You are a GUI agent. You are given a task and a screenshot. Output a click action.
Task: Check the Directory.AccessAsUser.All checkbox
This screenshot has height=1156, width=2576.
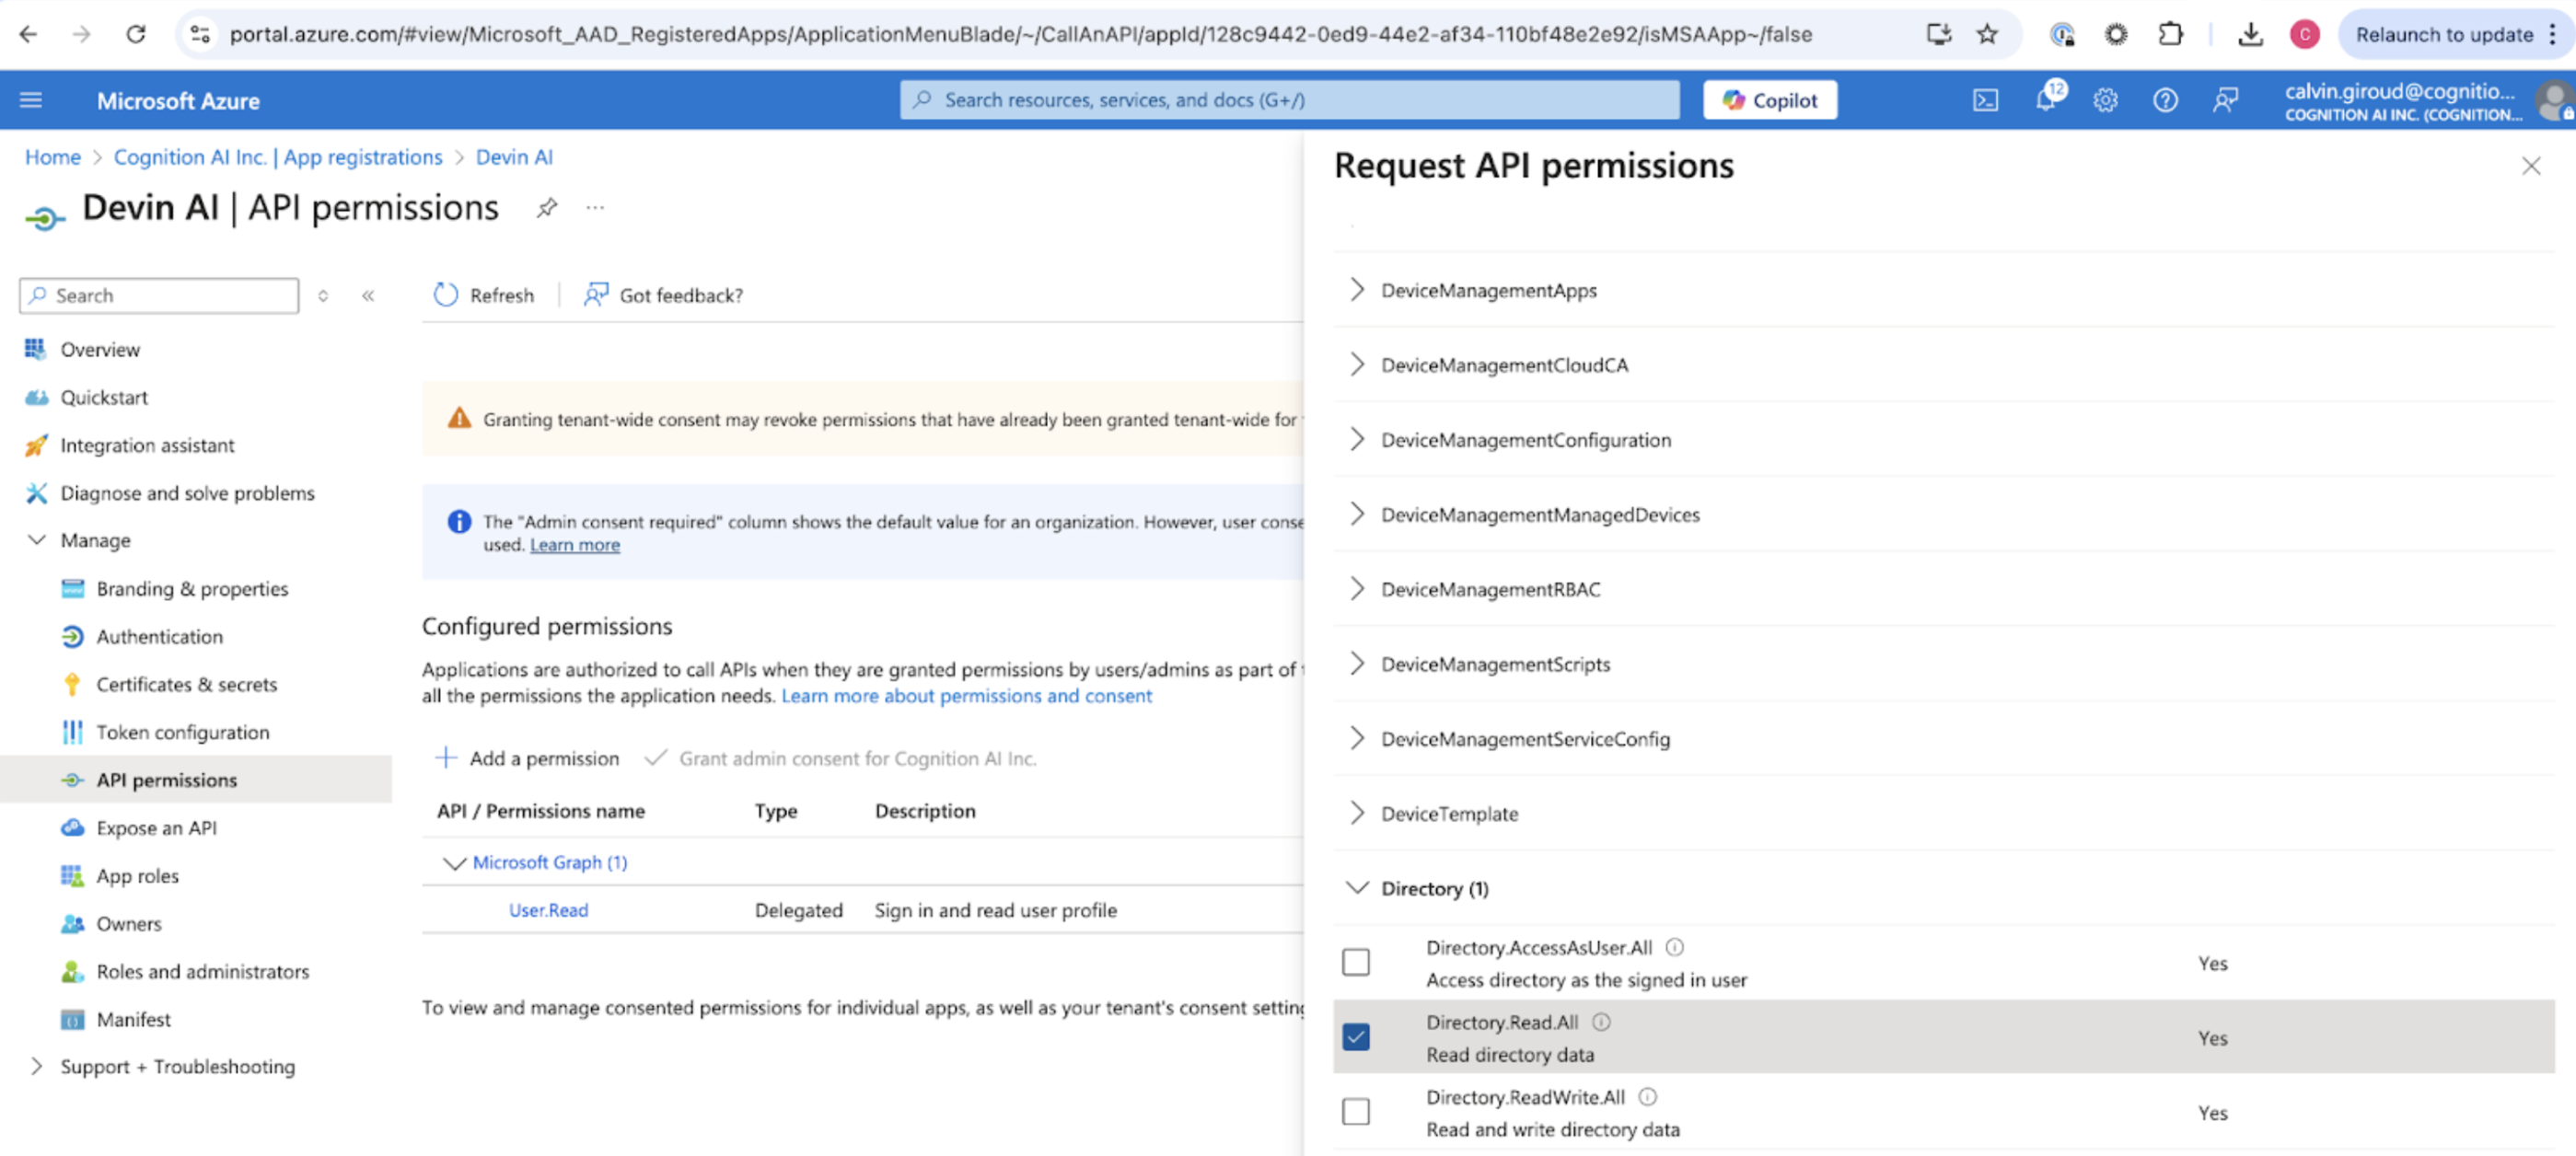point(1355,962)
